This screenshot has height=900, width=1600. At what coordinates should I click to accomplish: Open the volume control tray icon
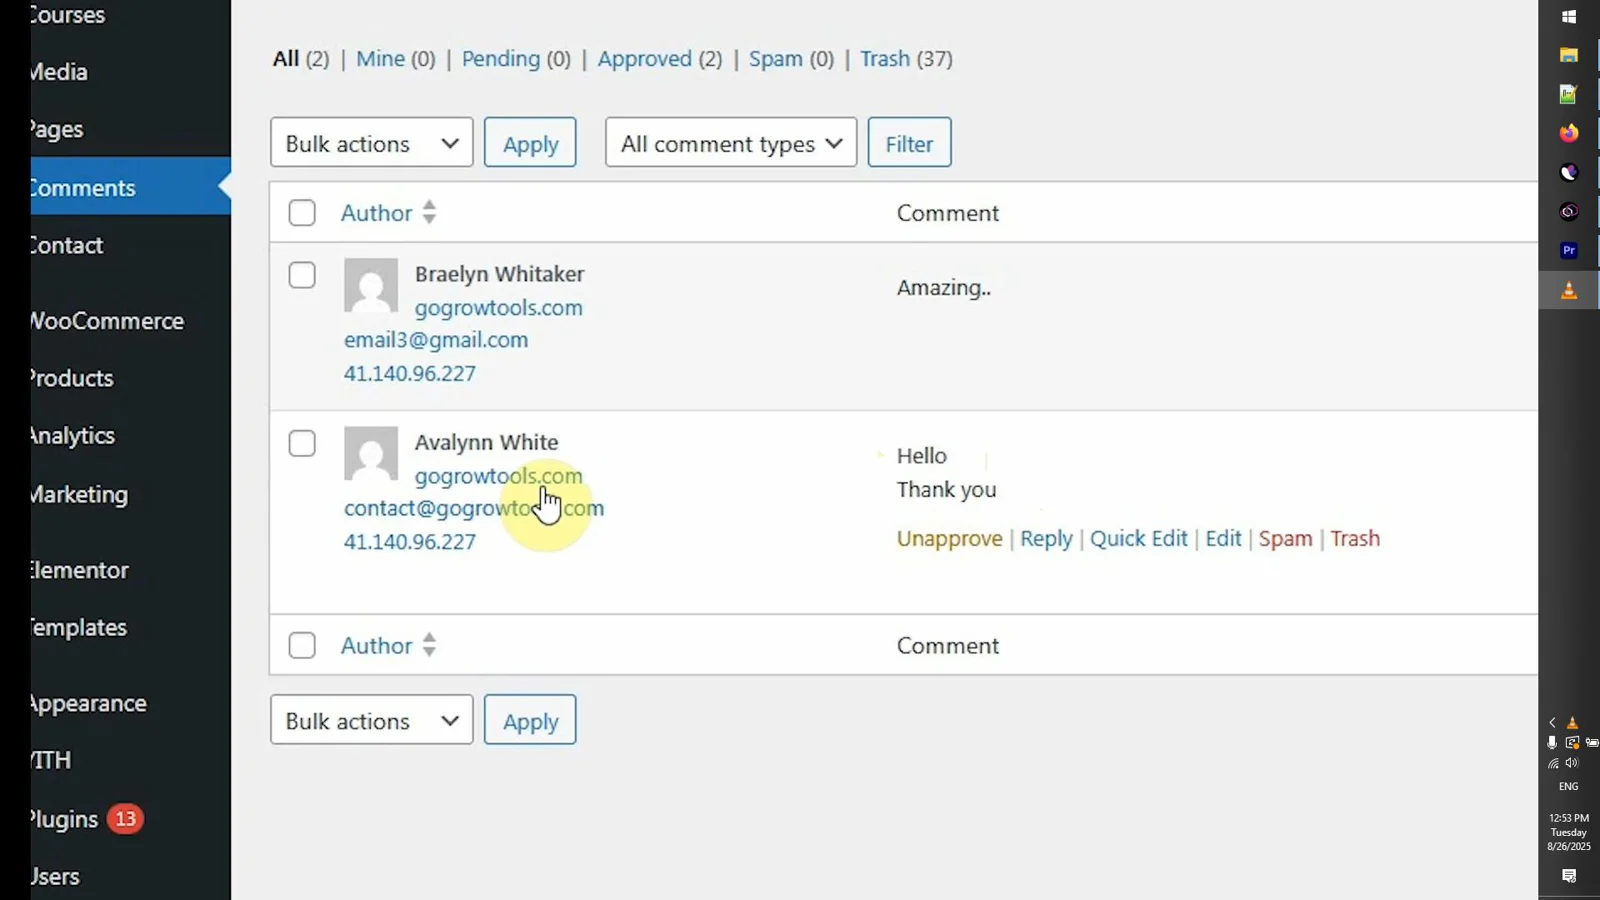tap(1572, 763)
